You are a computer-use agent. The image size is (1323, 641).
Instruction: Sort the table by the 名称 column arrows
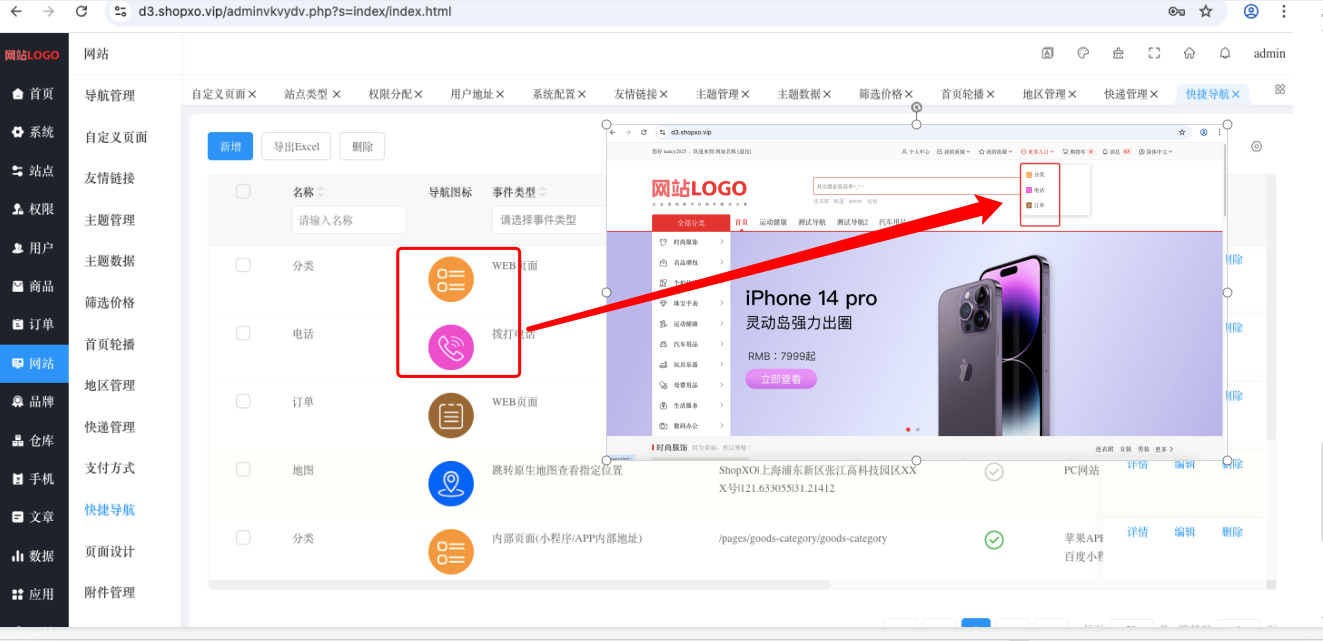(321, 192)
